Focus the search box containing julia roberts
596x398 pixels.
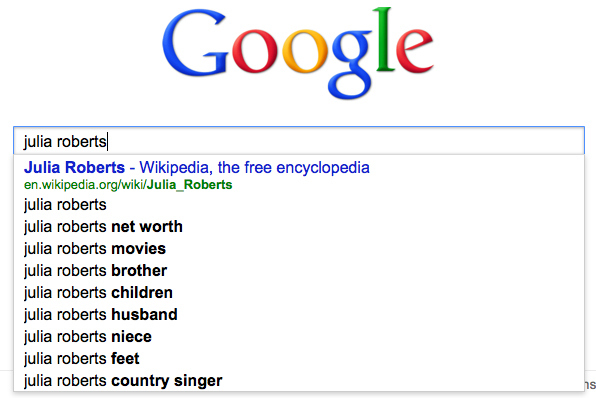(x=299, y=141)
